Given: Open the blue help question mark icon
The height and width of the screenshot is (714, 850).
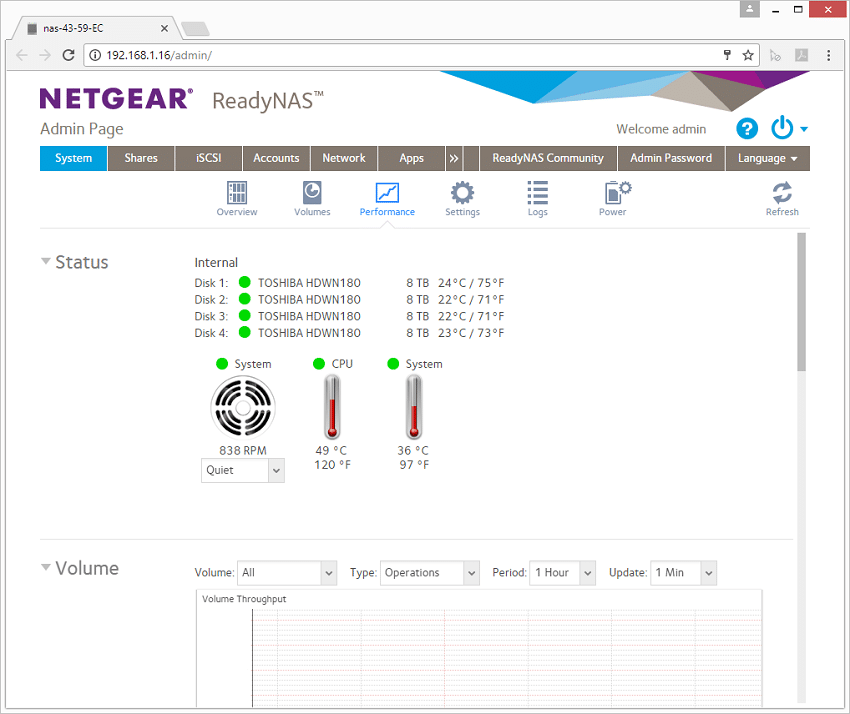Looking at the screenshot, I should coord(747,129).
